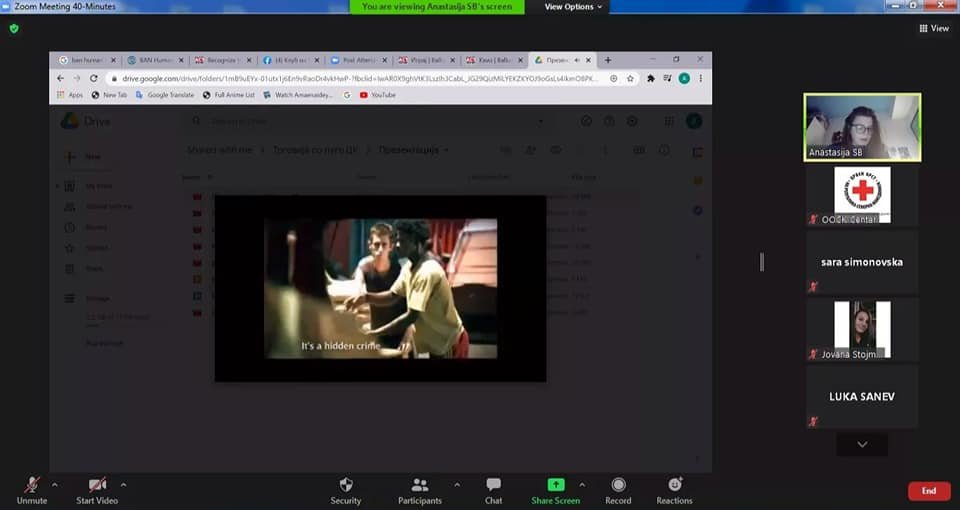The width and height of the screenshot is (960, 510).
Task: Open Google Translate bookmark
Action: point(165,95)
